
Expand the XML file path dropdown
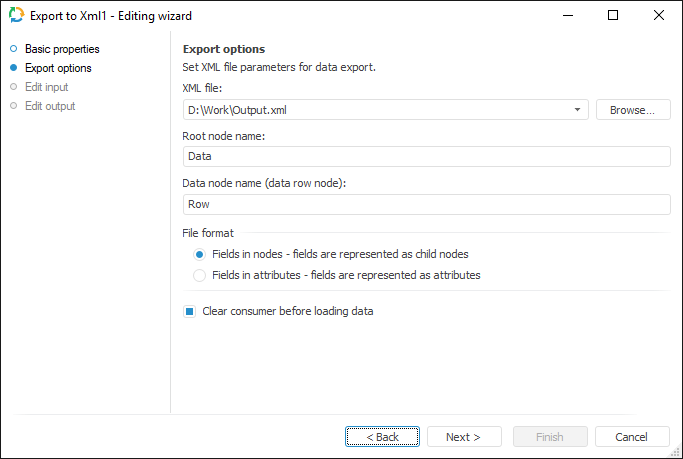(579, 110)
